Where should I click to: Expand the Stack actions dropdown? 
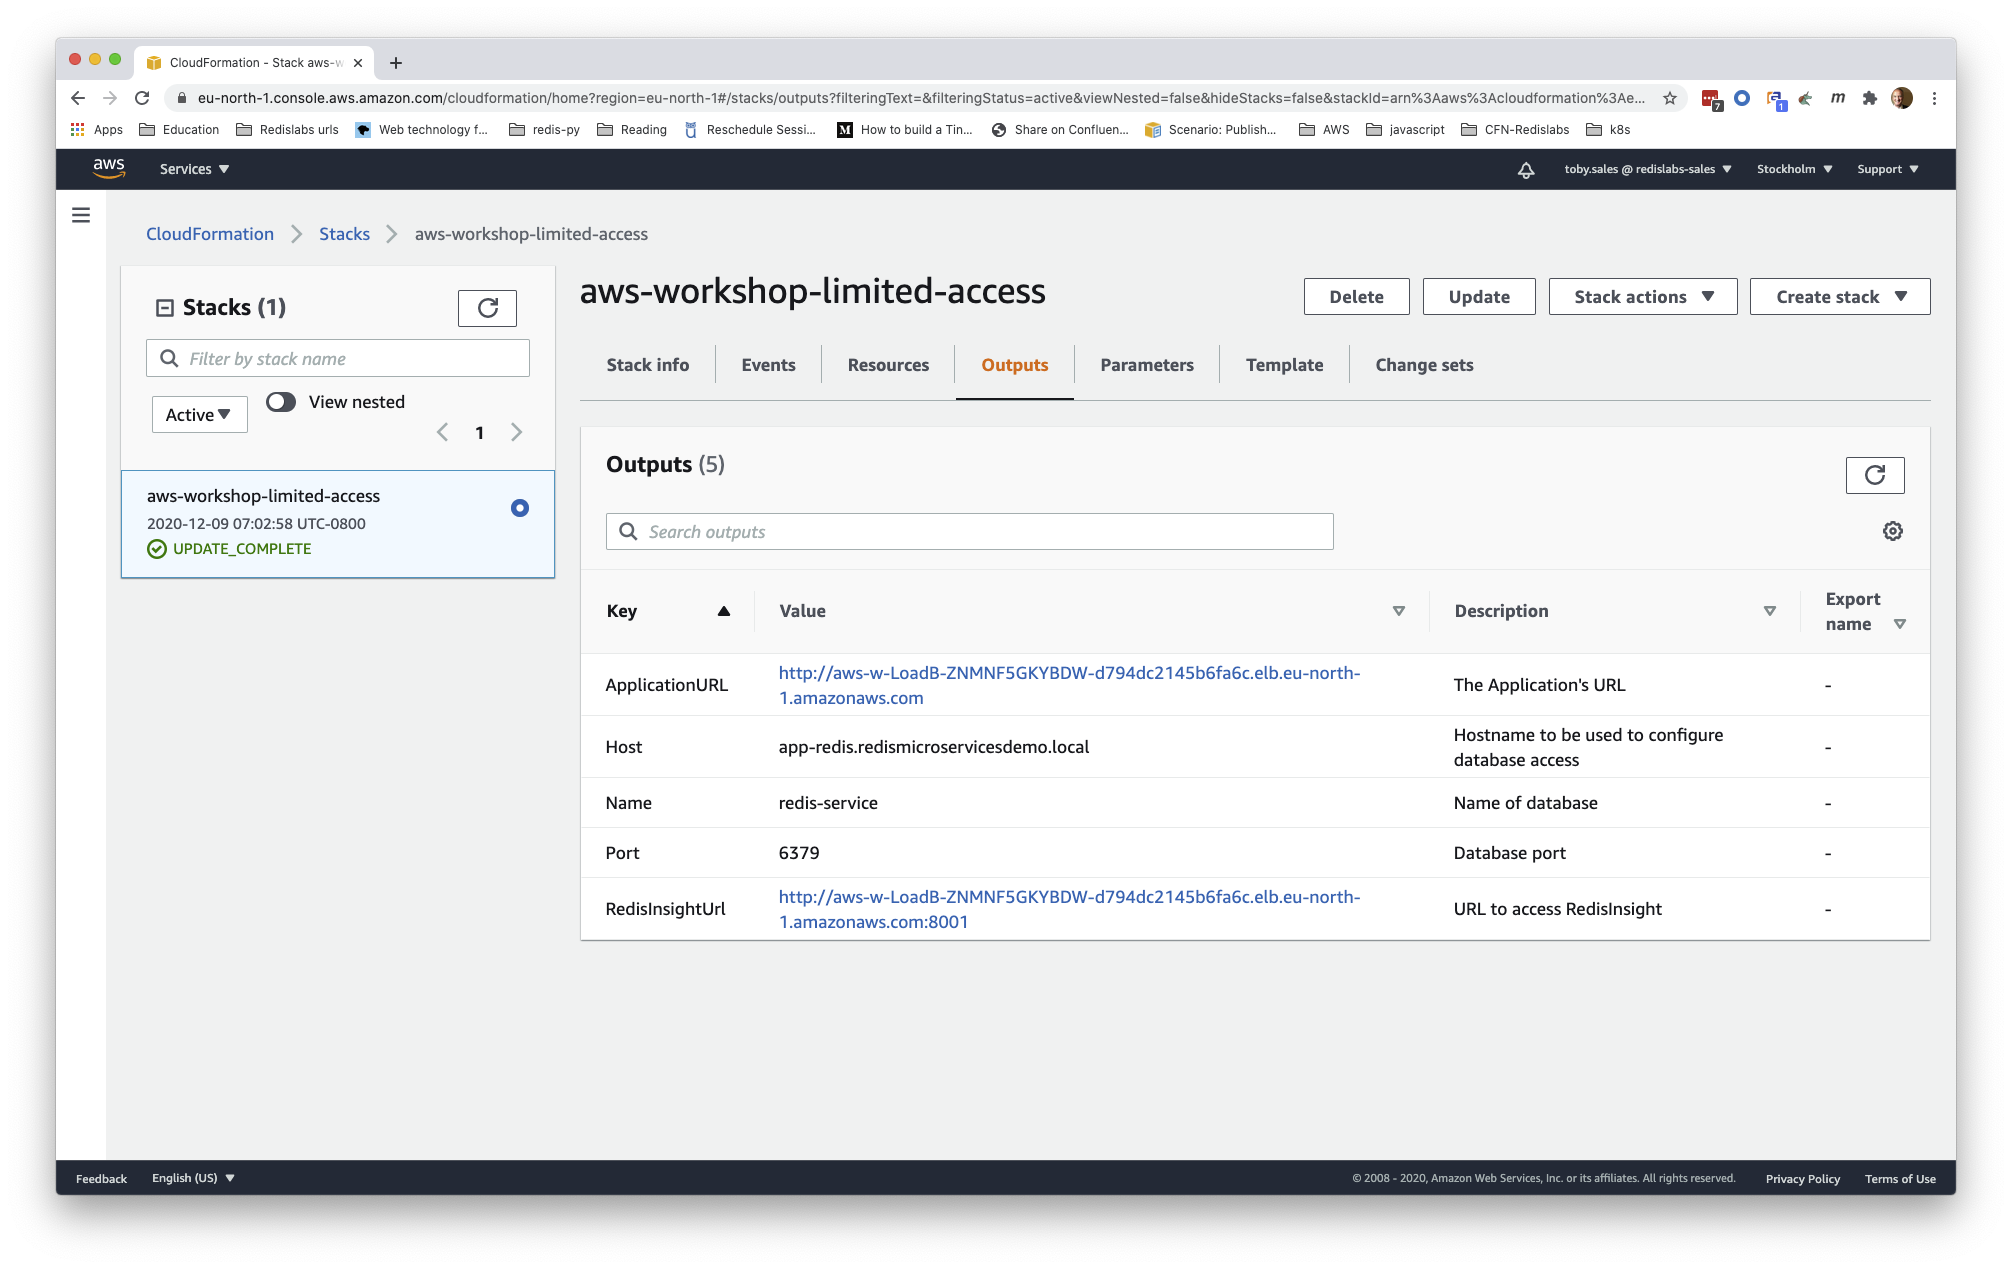1642,297
